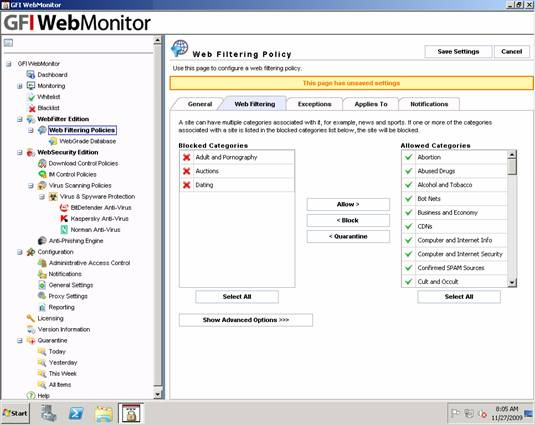Viewport: 535px width, 425px height.
Task: Switch to the Web Filtering tab
Action: [x=255, y=104]
